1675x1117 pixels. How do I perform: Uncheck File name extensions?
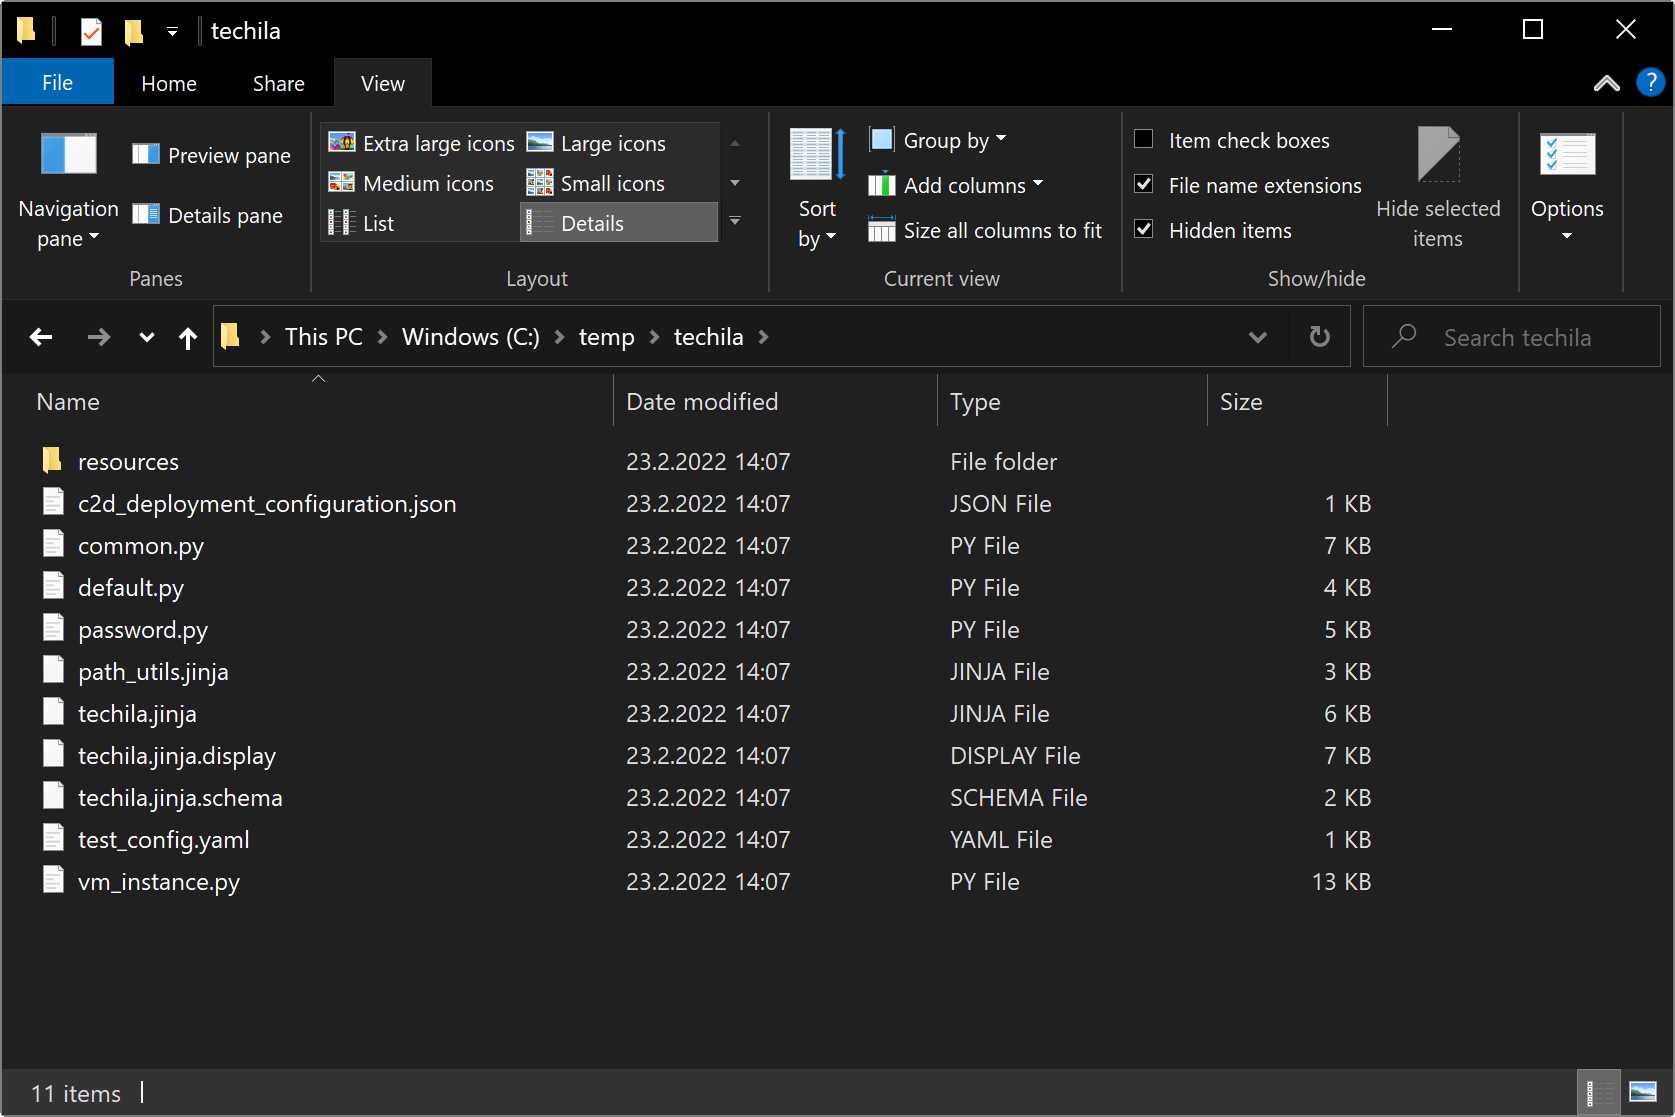pos(1144,185)
